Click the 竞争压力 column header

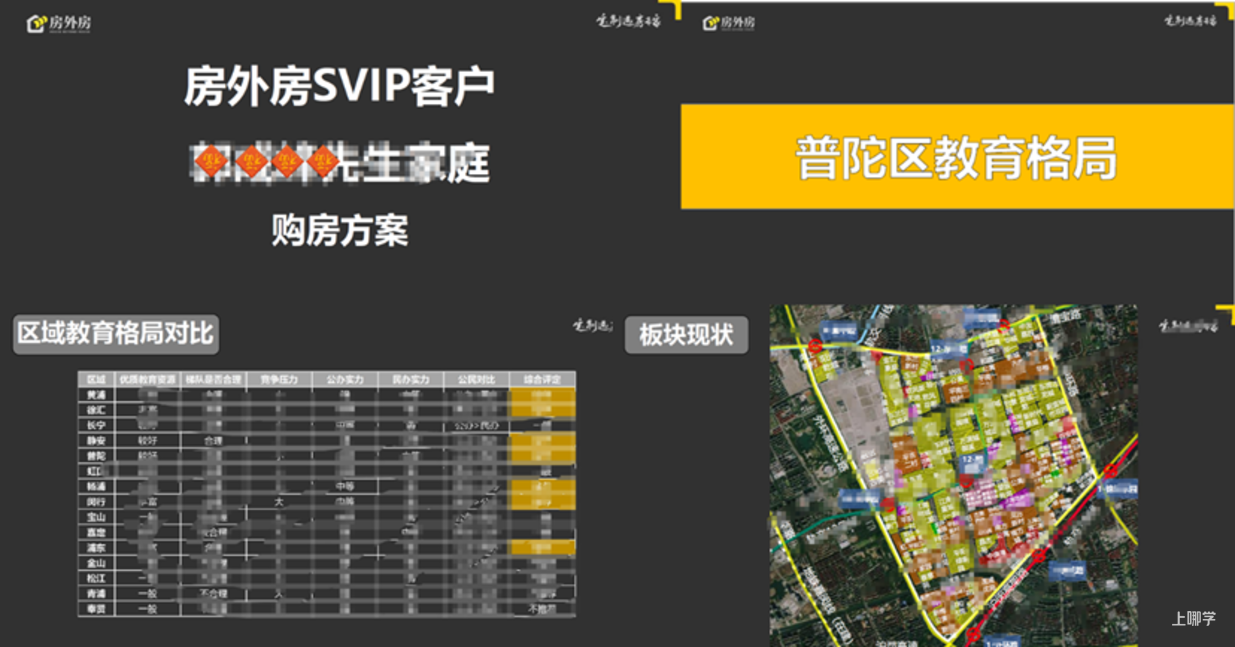point(279,380)
